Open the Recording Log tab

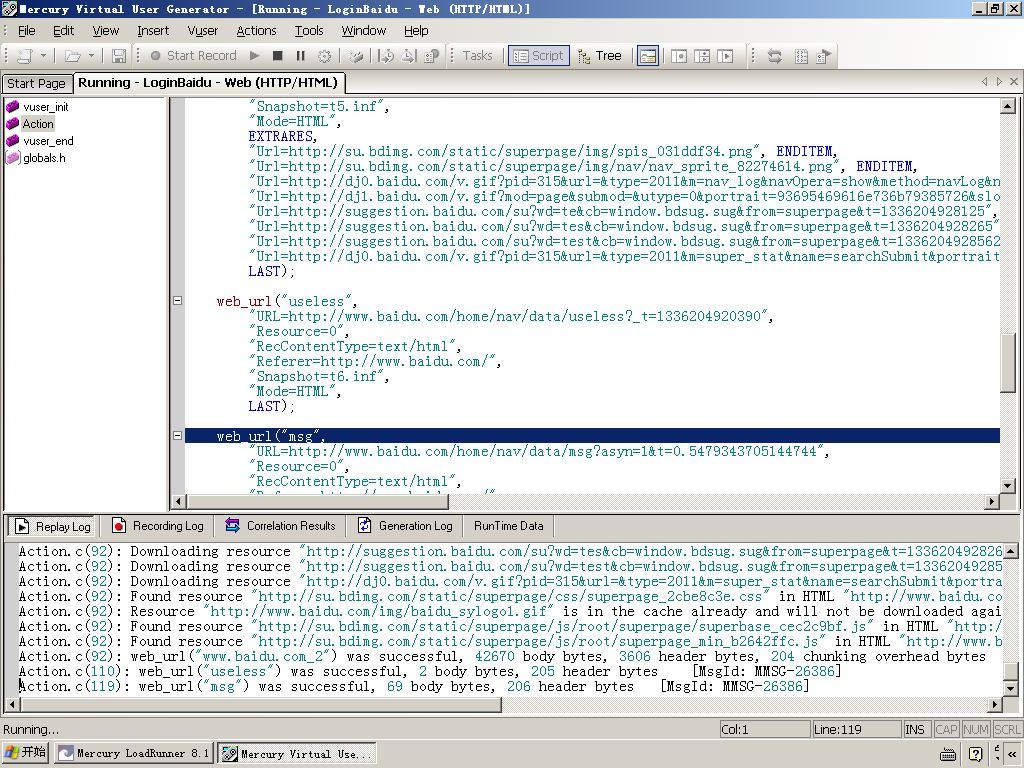point(157,526)
